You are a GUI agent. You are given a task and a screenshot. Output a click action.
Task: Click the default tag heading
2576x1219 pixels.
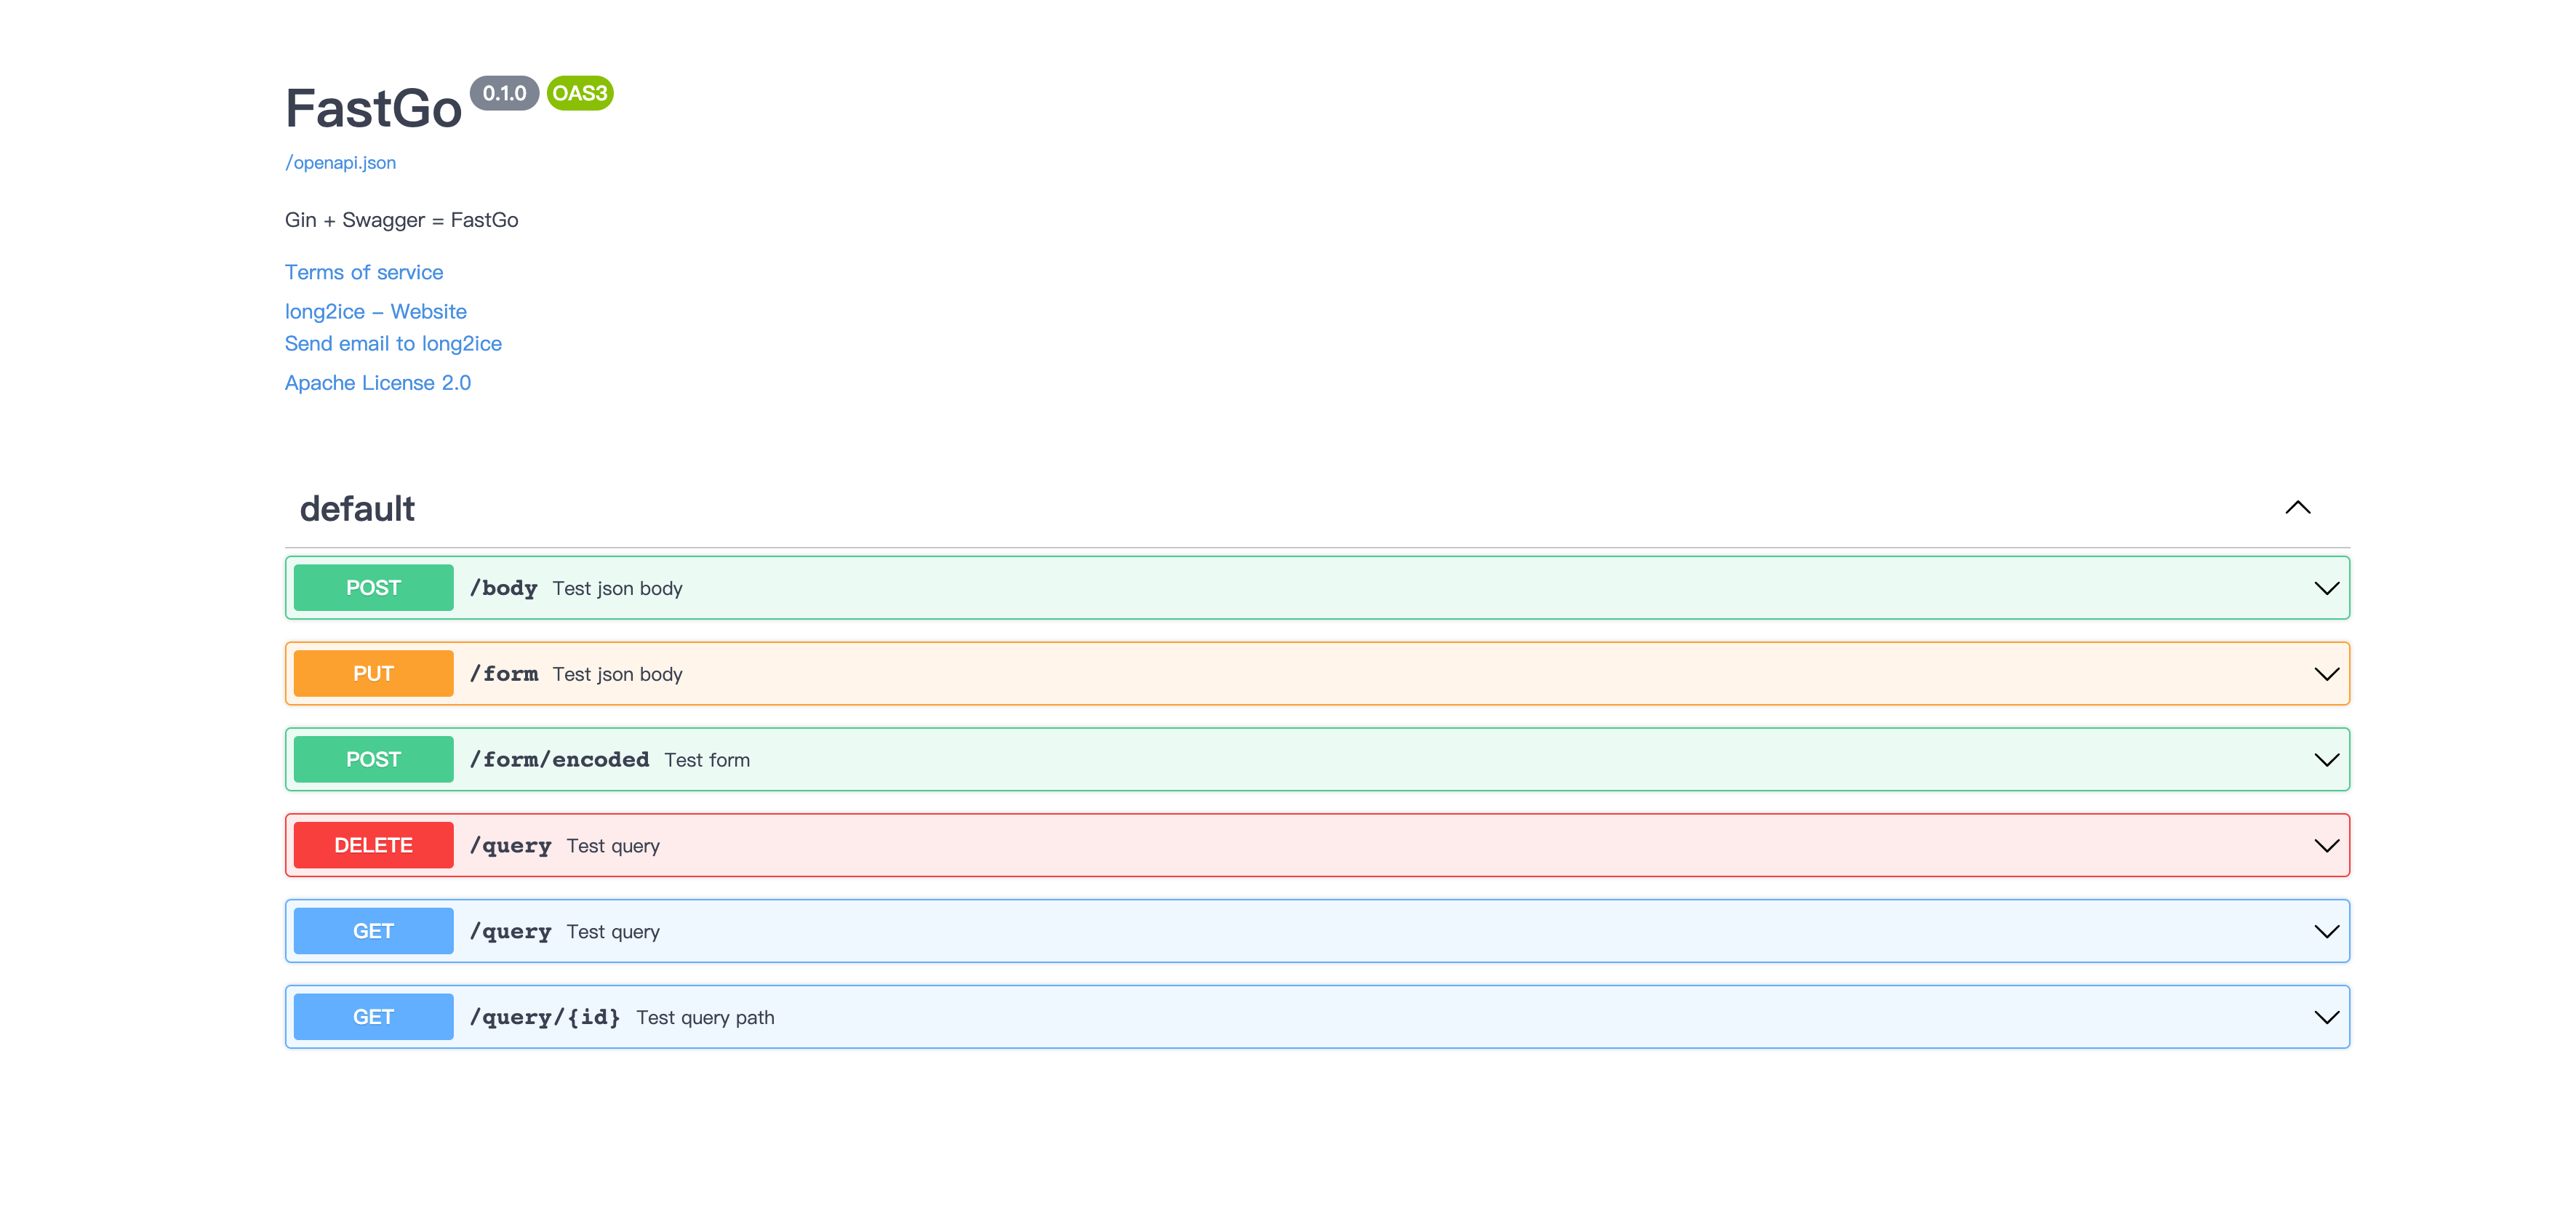pyautogui.click(x=357, y=509)
